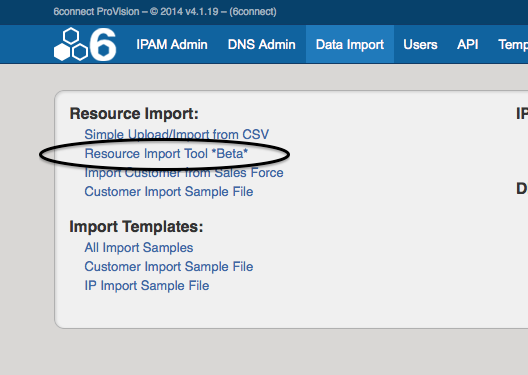The width and height of the screenshot is (528, 375).
Task: Click the 6connect hexagon cluster logo
Action: pos(71,44)
